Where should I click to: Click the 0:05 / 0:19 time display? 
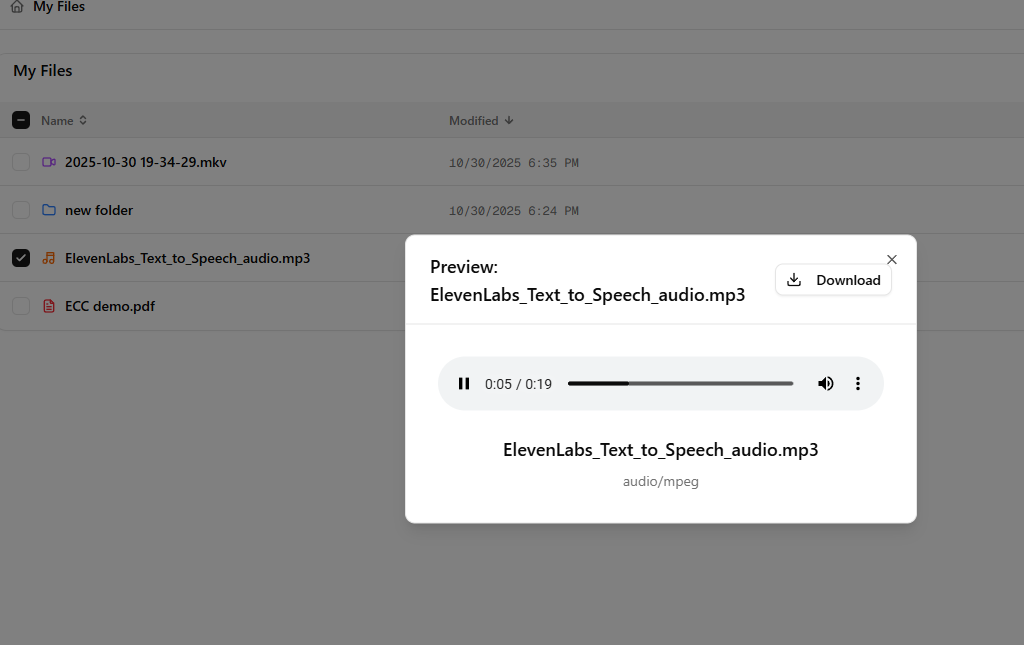(x=519, y=384)
